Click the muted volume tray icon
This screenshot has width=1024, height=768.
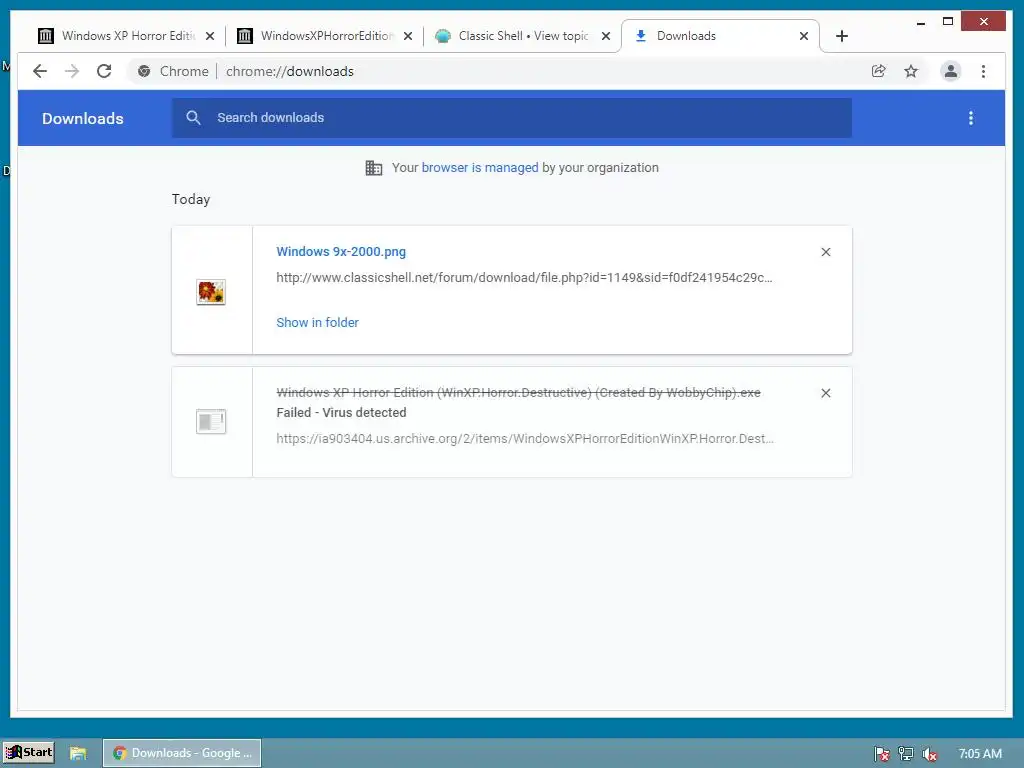click(x=929, y=754)
